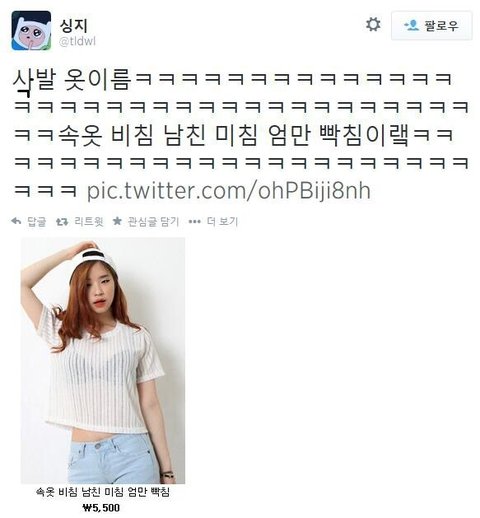Click the 싱지 profile avatar picture
The width and height of the screenshot is (480, 518).
pyautogui.click(x=31, y=31)
